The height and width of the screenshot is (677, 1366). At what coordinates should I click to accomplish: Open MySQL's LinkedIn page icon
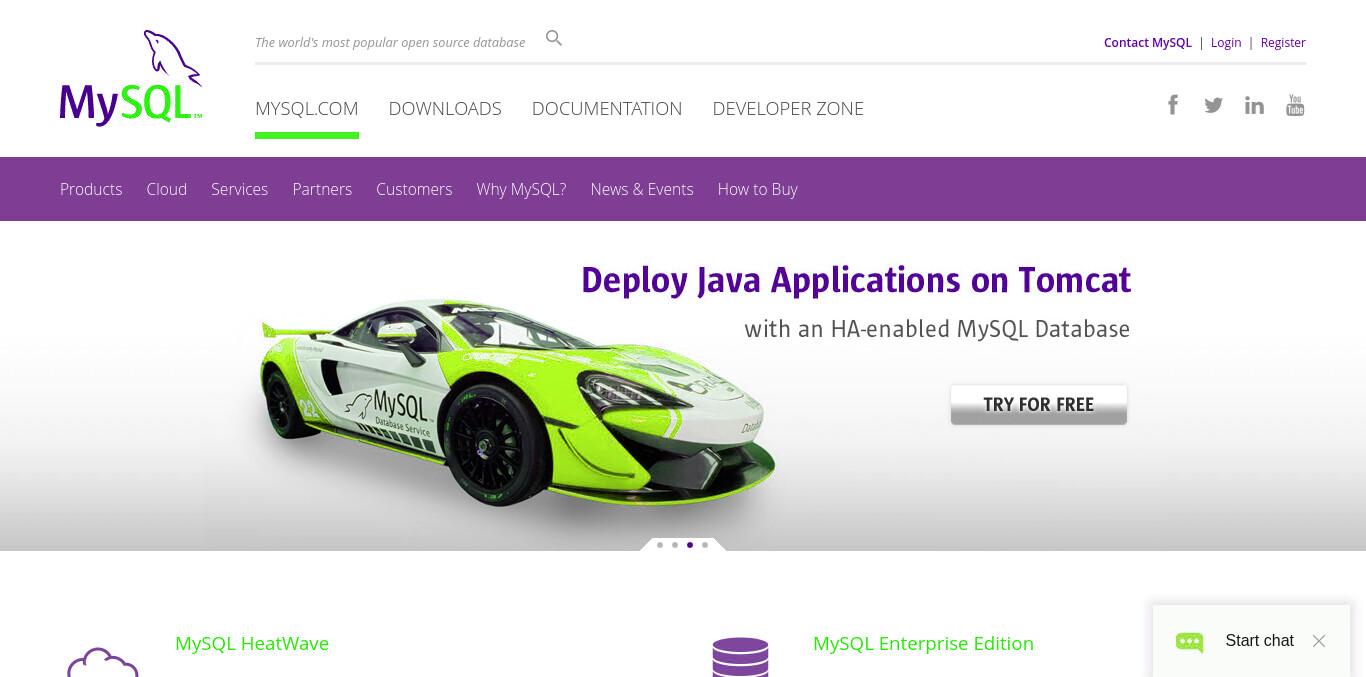(1254, 105)
